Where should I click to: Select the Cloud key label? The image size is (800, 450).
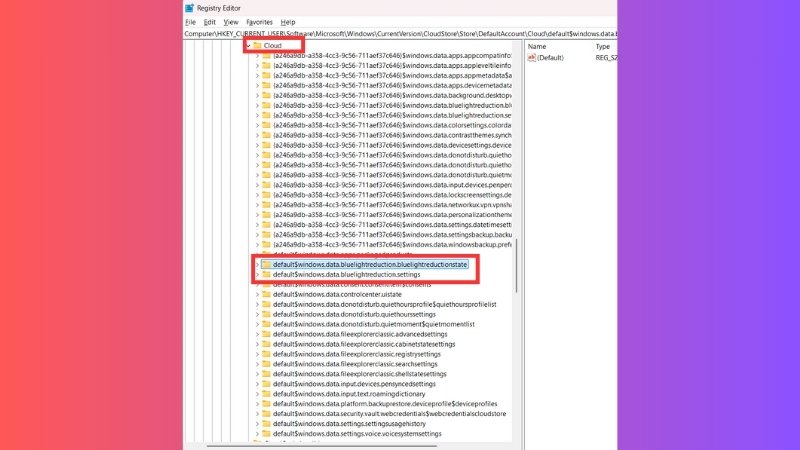[x=272, y=45]
